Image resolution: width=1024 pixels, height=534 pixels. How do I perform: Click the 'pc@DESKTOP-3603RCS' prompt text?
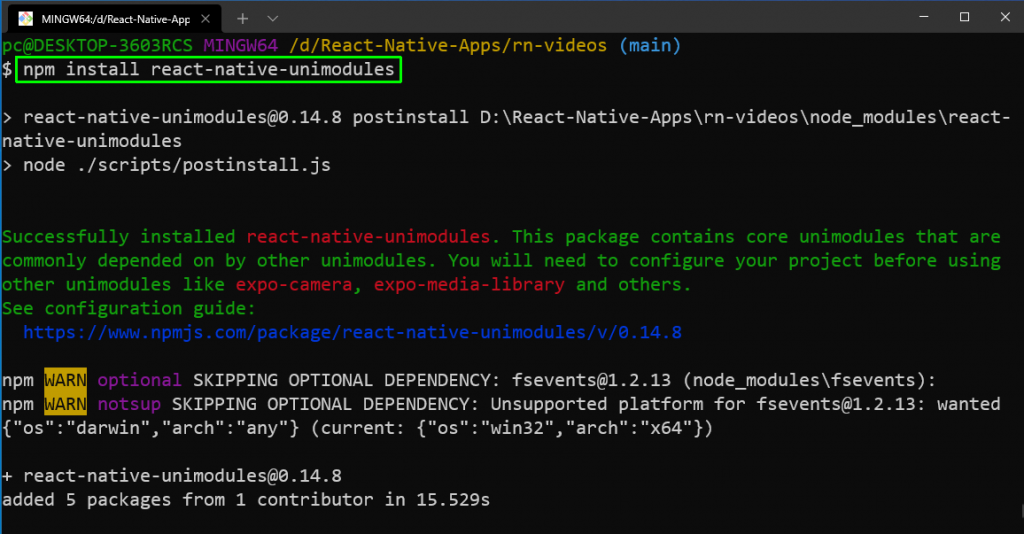click(x=97, y=46)
